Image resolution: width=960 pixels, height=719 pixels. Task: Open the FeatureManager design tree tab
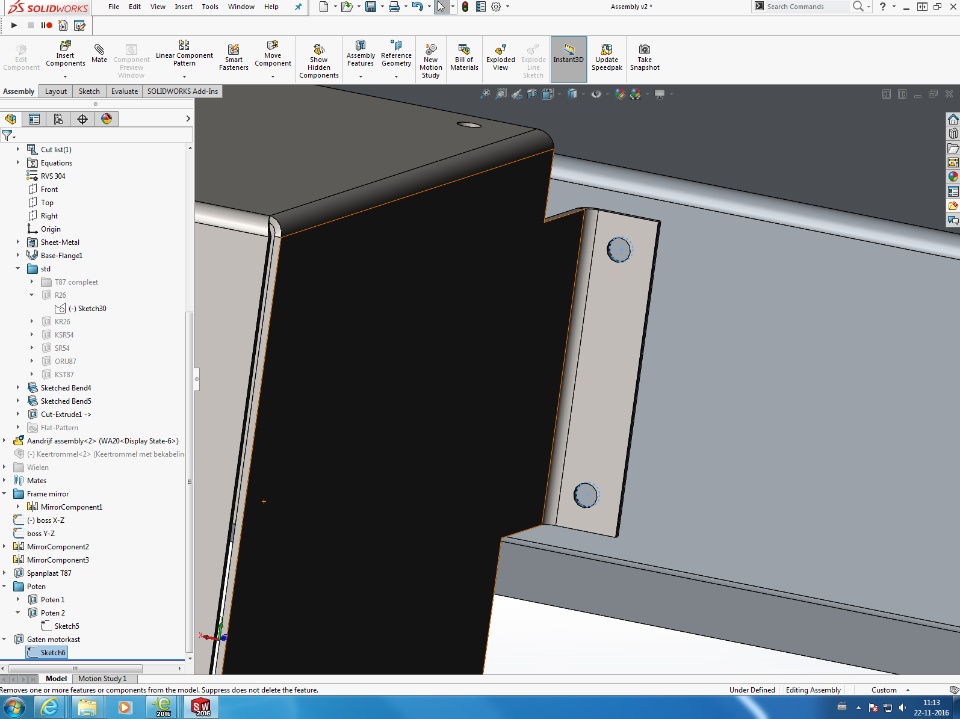(10, 119)
